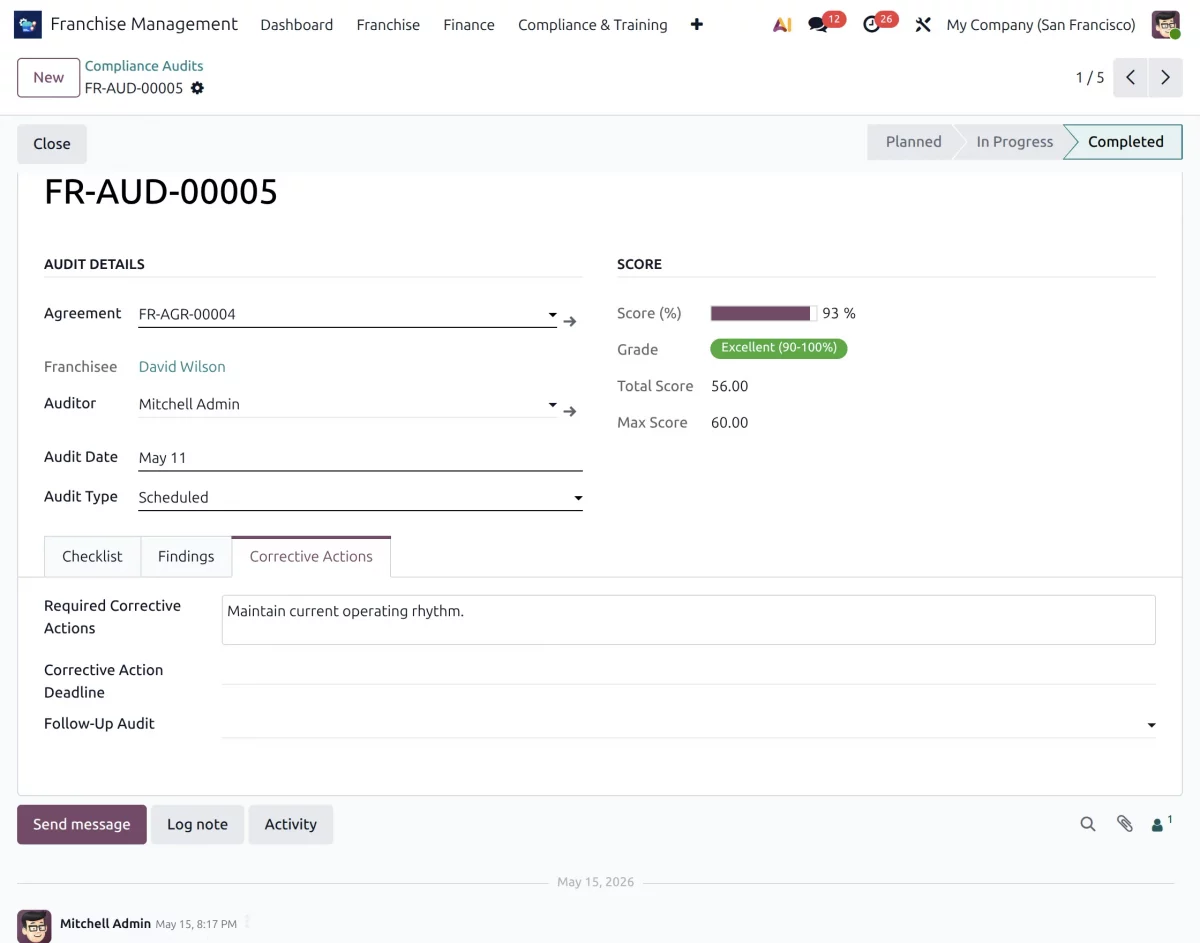Click the Audit Date field
This screenshot has width=1200, height=943.
[360, 457]
